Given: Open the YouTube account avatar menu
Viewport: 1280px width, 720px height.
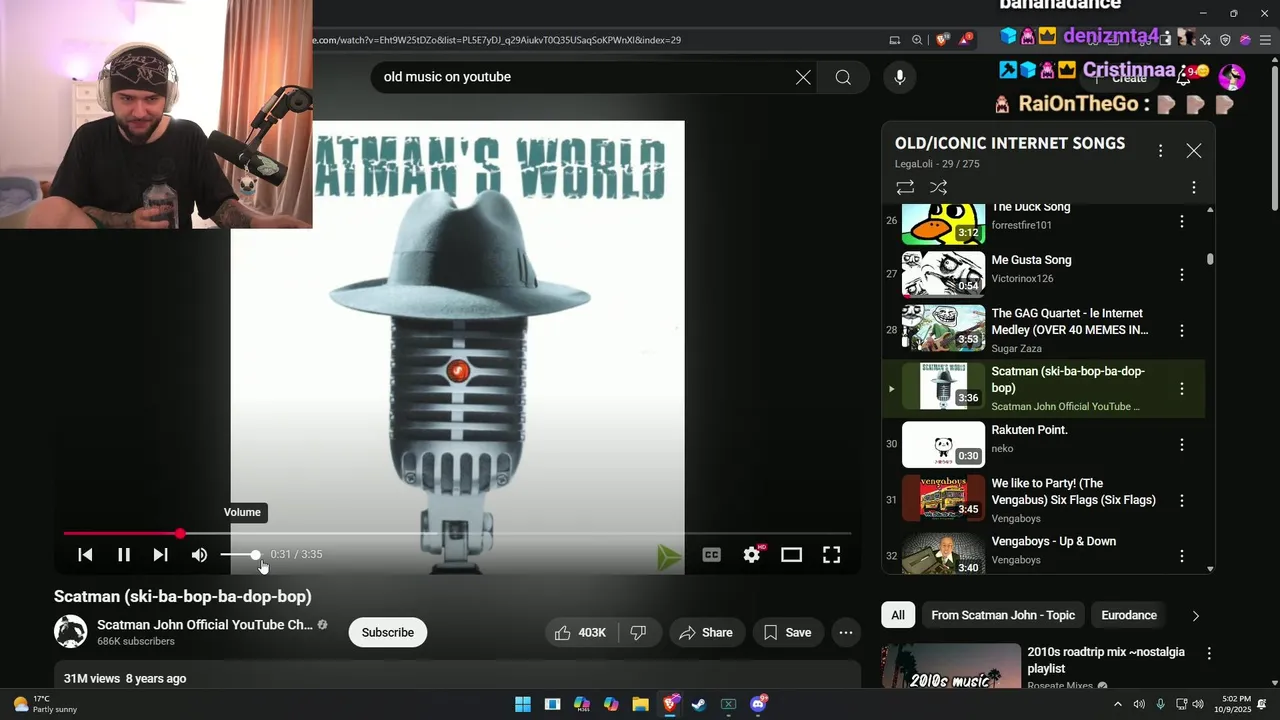Looking at the screenshot, I should click(x=1232, y=77).
